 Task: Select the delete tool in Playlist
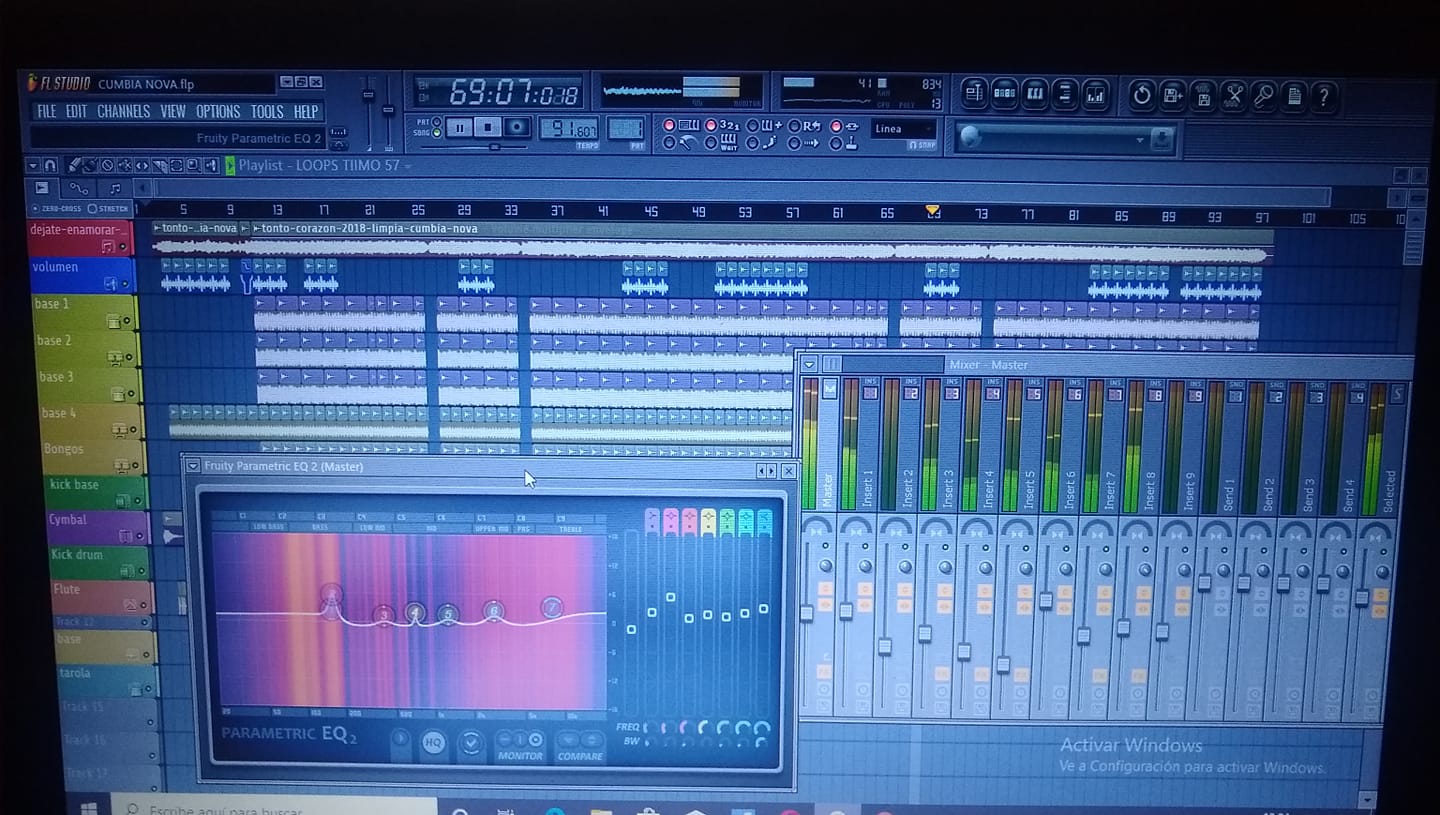click(x=107, y=165)
